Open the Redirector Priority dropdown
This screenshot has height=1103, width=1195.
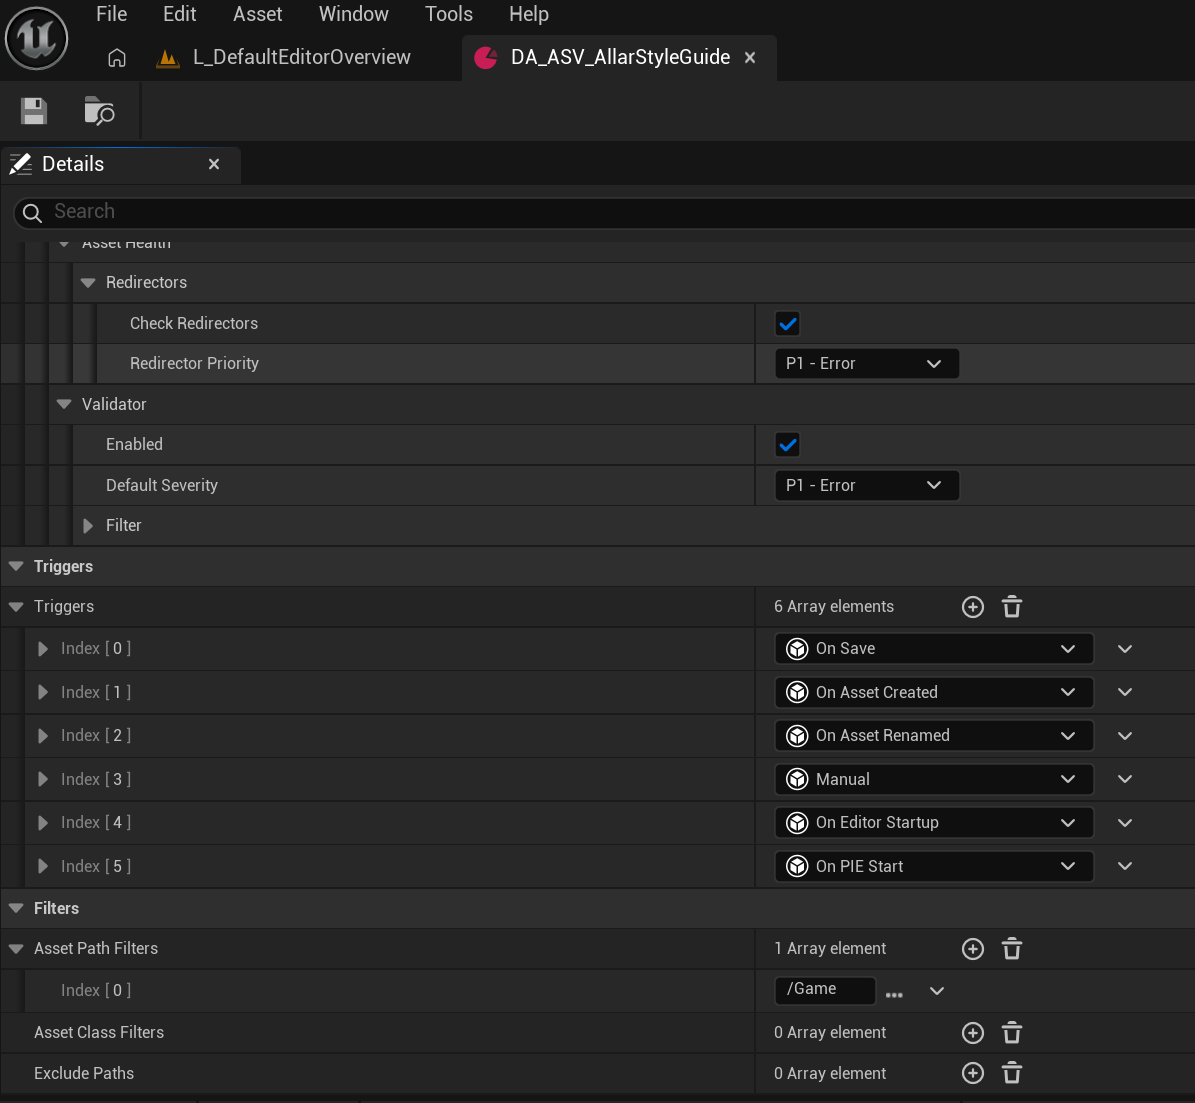[867, 364]
